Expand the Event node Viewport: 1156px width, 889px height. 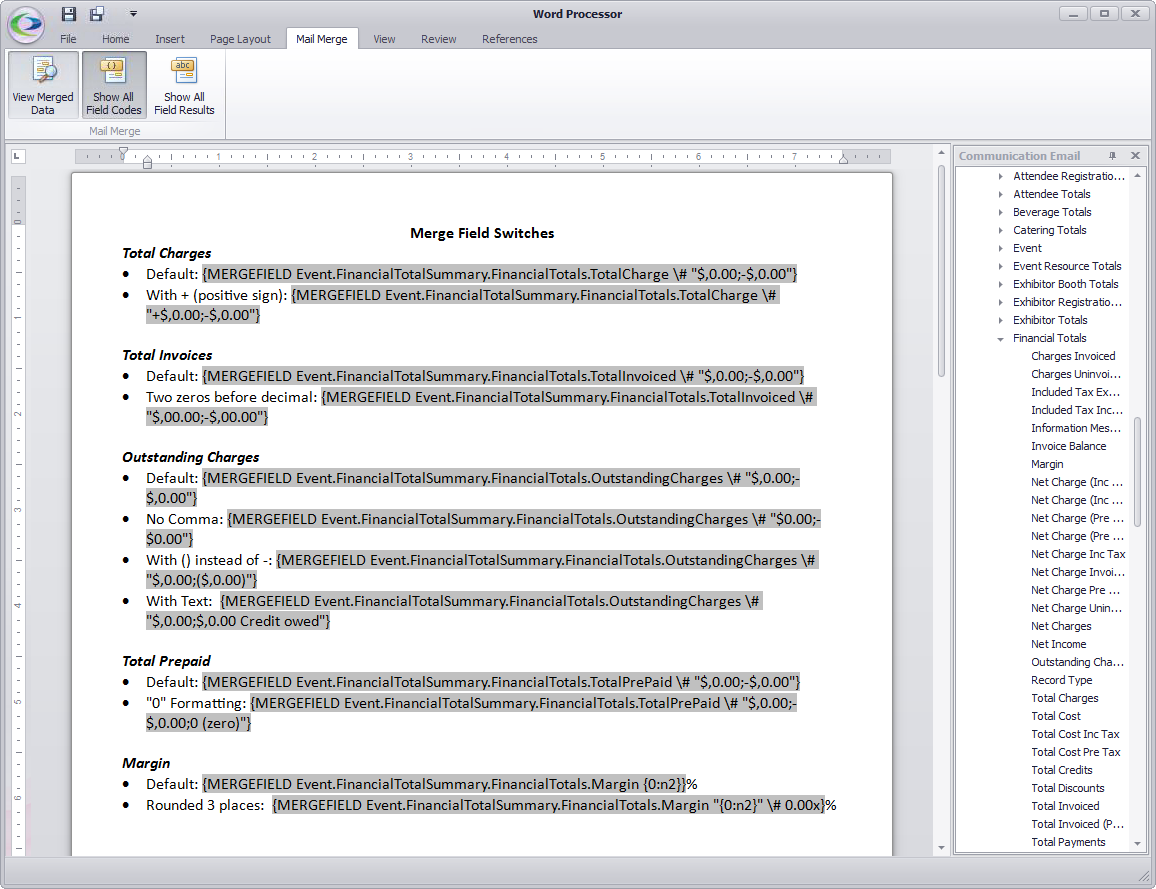click(x=1000, y=248)
